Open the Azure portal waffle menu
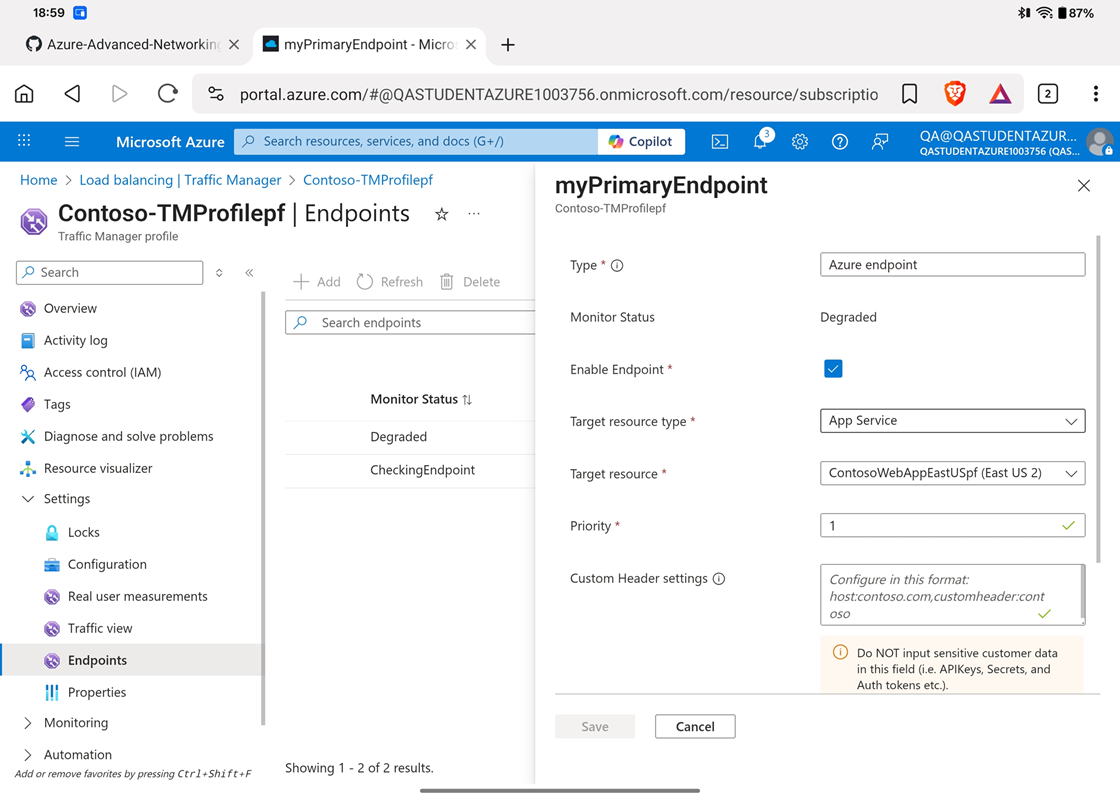The width and height of the screenshot is (1120, 800). 24,141
